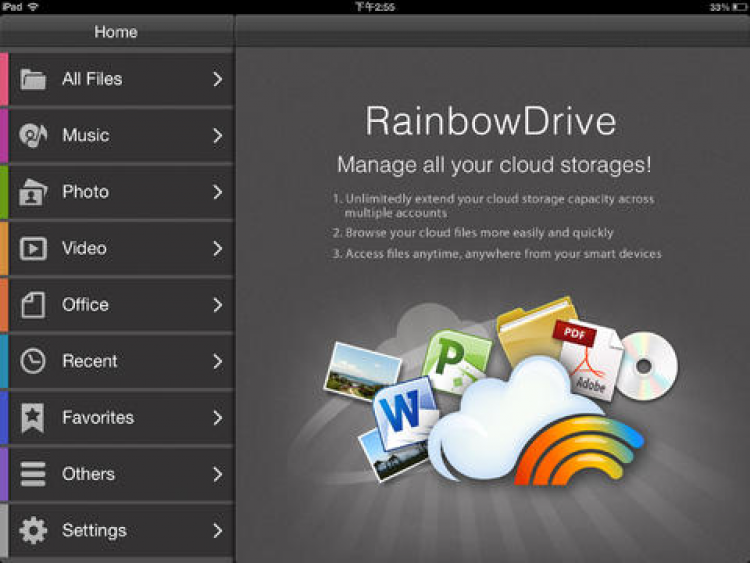Tap the lower tilted photo thumbnail
This screenshot has height=563, width=750.
coord(392,457)
